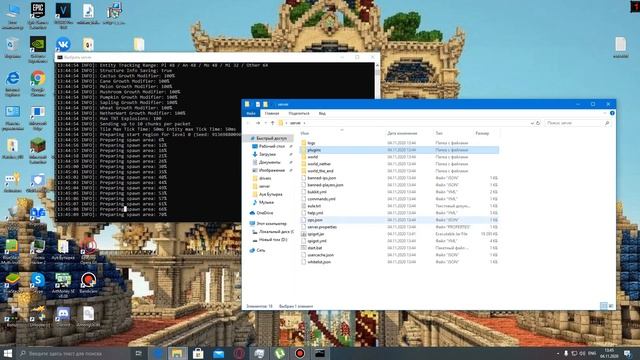Image resolution: width=640 pixels, height=360 pixels.
Task: Open the Mail app on the taskbar
Action: [219, 353]
